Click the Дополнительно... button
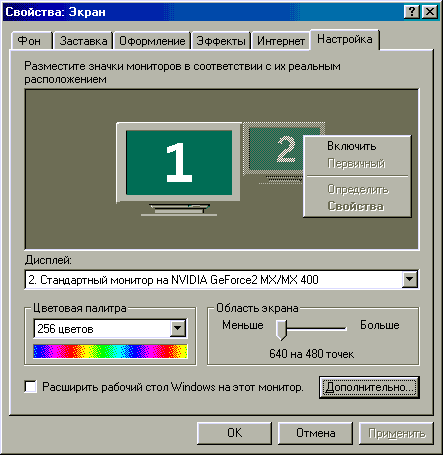443x455 pixels. tap(369, 387)
